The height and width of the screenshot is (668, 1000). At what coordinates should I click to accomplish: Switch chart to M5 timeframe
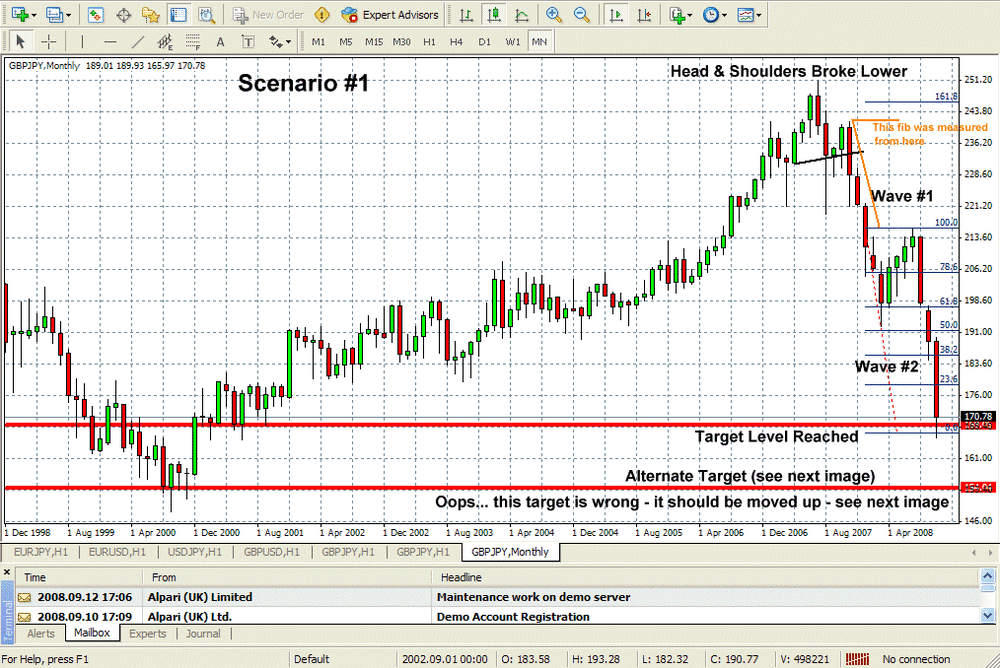tap(346, 42)
